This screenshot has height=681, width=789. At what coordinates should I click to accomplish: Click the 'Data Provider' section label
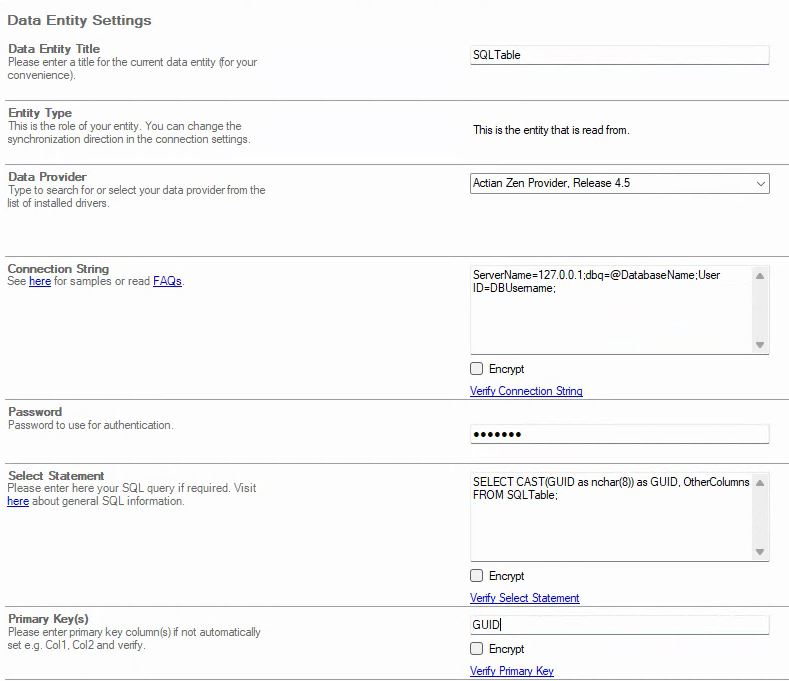tap(47, 177)
